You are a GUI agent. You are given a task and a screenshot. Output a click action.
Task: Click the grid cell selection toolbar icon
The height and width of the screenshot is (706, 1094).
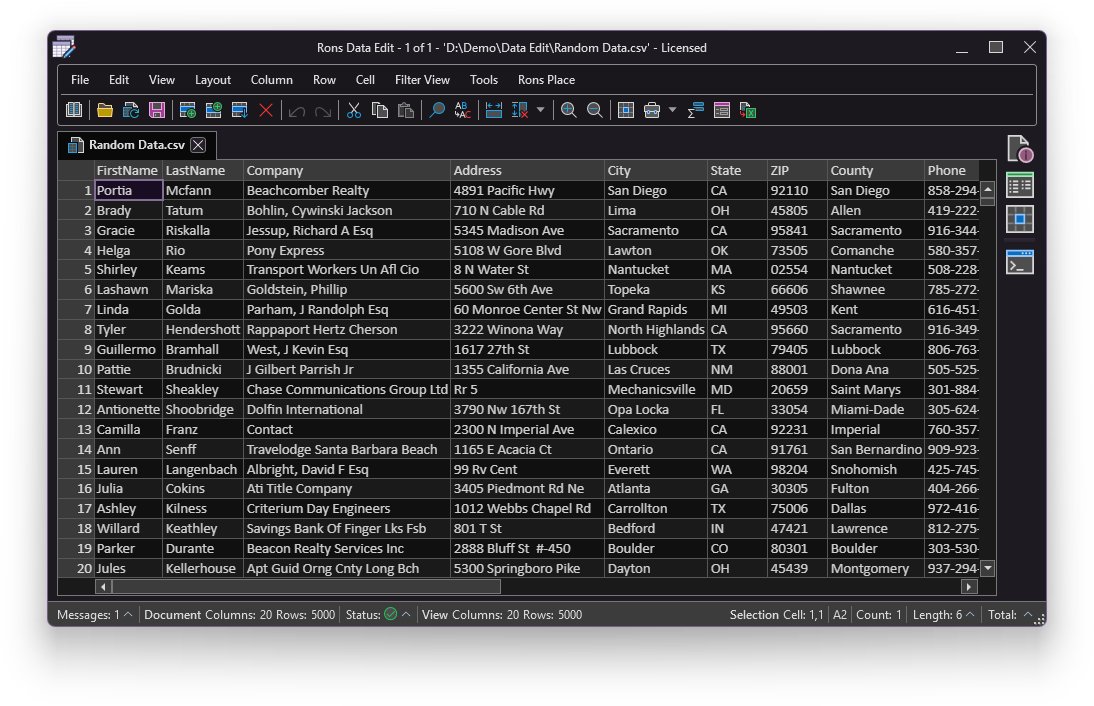(626, 110)
